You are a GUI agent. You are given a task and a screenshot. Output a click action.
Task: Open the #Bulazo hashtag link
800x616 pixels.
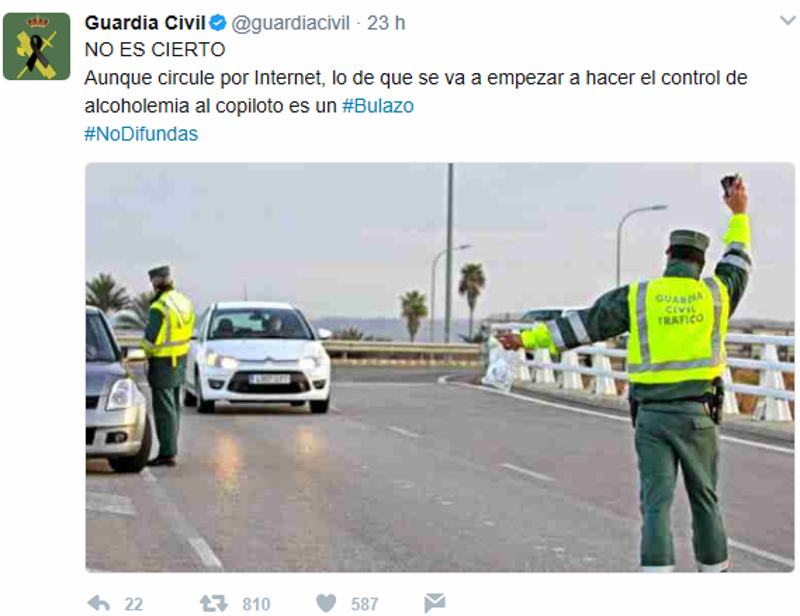[378, 106]
